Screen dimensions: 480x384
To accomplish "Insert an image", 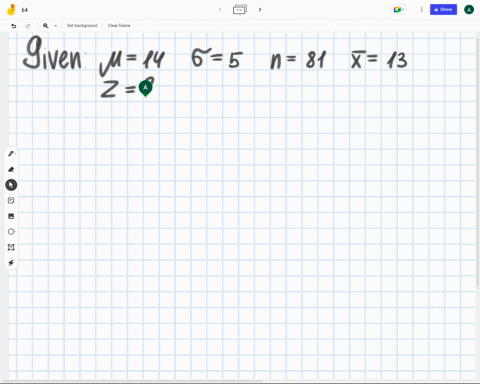I will pos(11,216).
